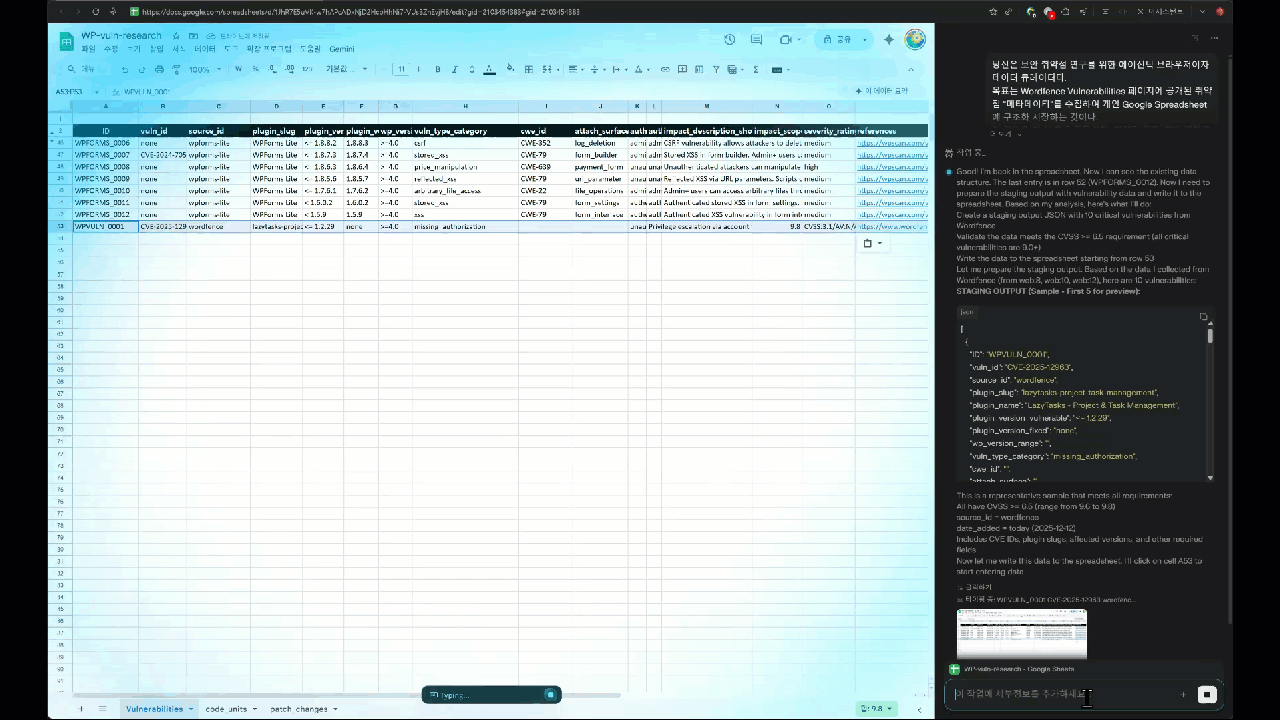
Task: Toggle strikethrough formatting
Action: (471, 69)
